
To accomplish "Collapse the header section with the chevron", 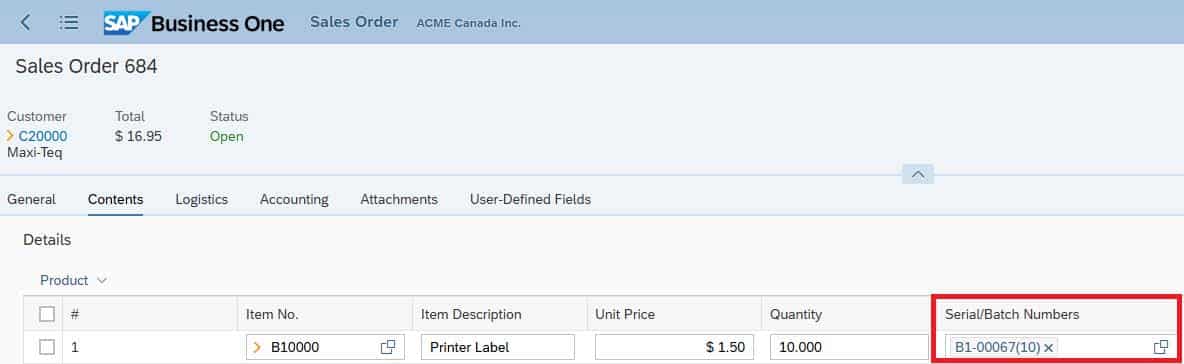I will [918, 174].
